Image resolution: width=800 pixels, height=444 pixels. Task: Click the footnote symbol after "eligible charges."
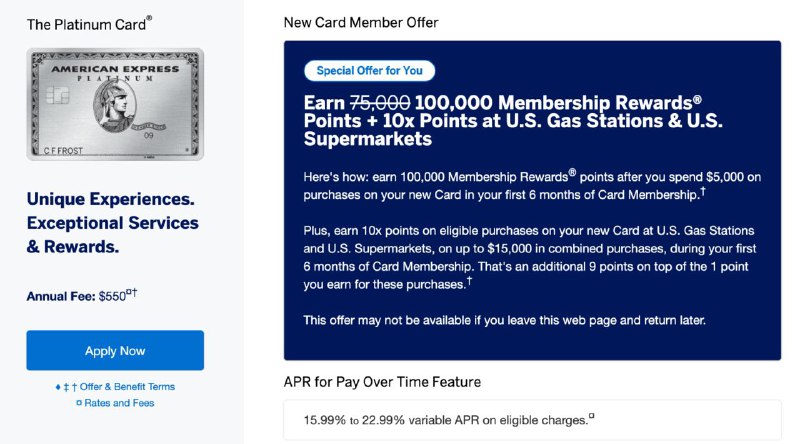coord(592,417)
